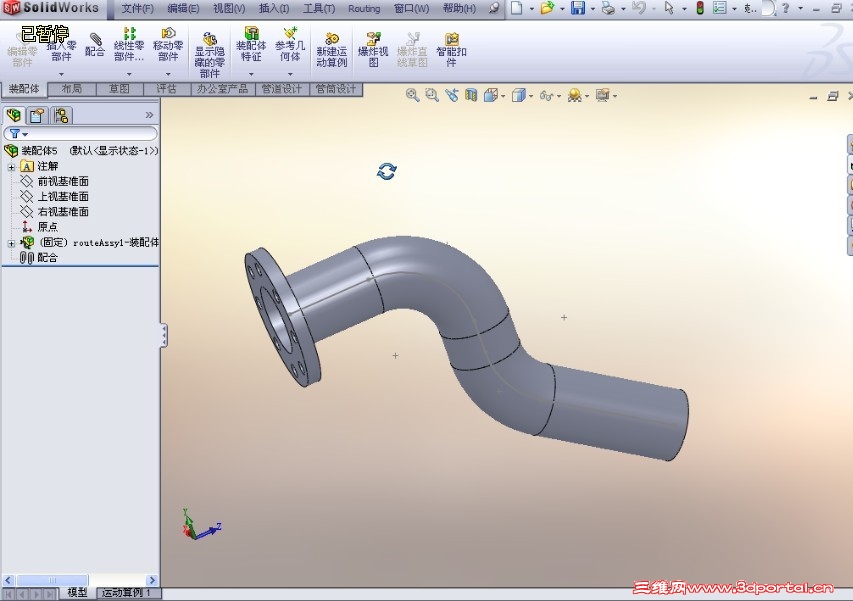Click Reference Geometry (参考几何体) tool
This screenshot has width=853, height=601.
(290, 45)
